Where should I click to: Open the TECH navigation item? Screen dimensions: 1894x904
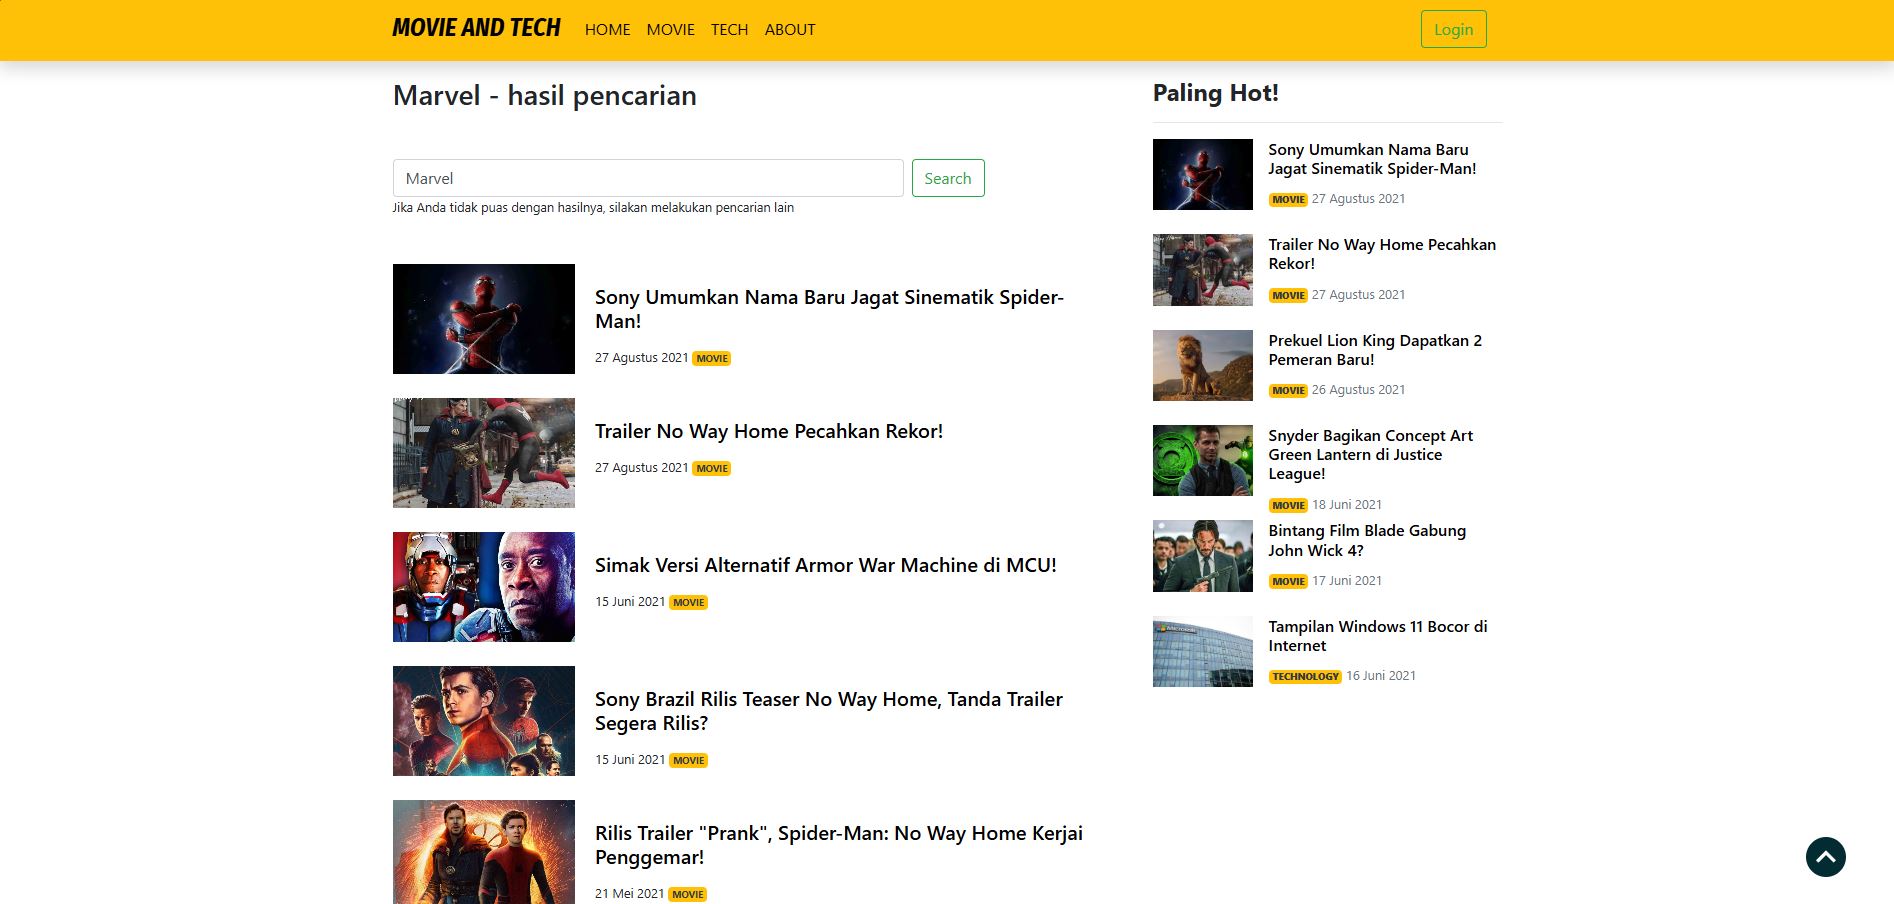tap(729, 30)
